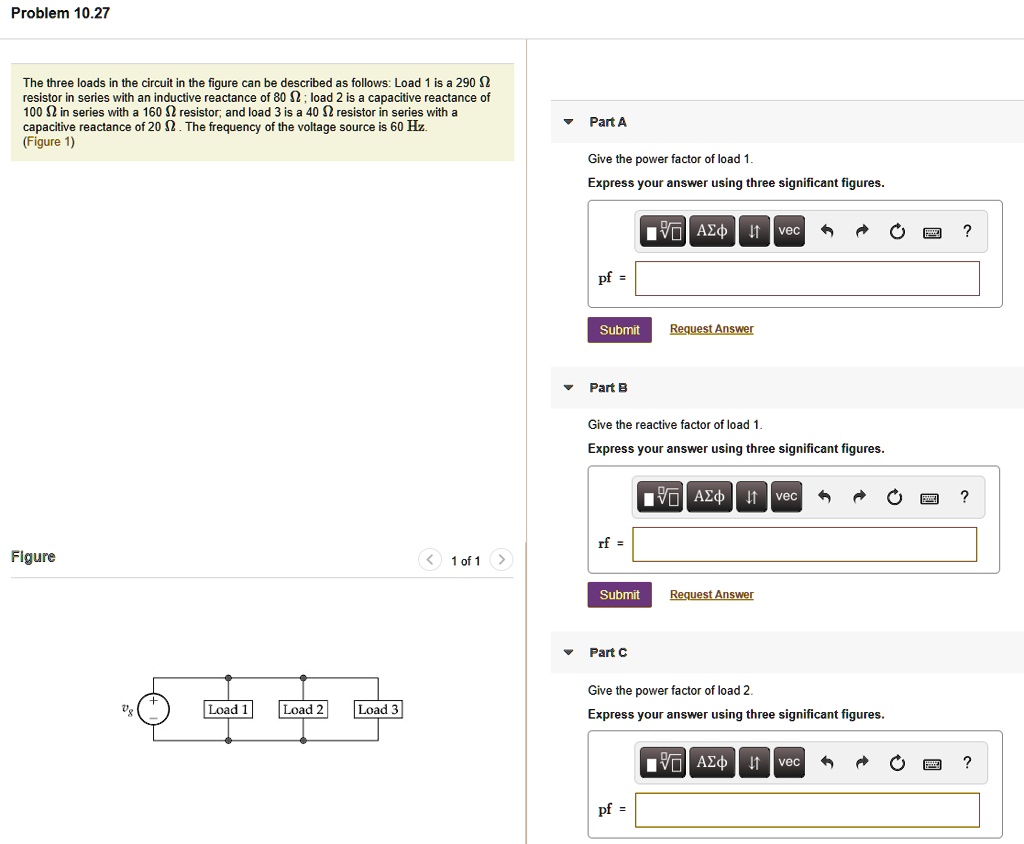The width and height of the screenshot is (1024, 844).
Task: Click the redo arrow in Part B toolbar
Action: tap(860, 496)
